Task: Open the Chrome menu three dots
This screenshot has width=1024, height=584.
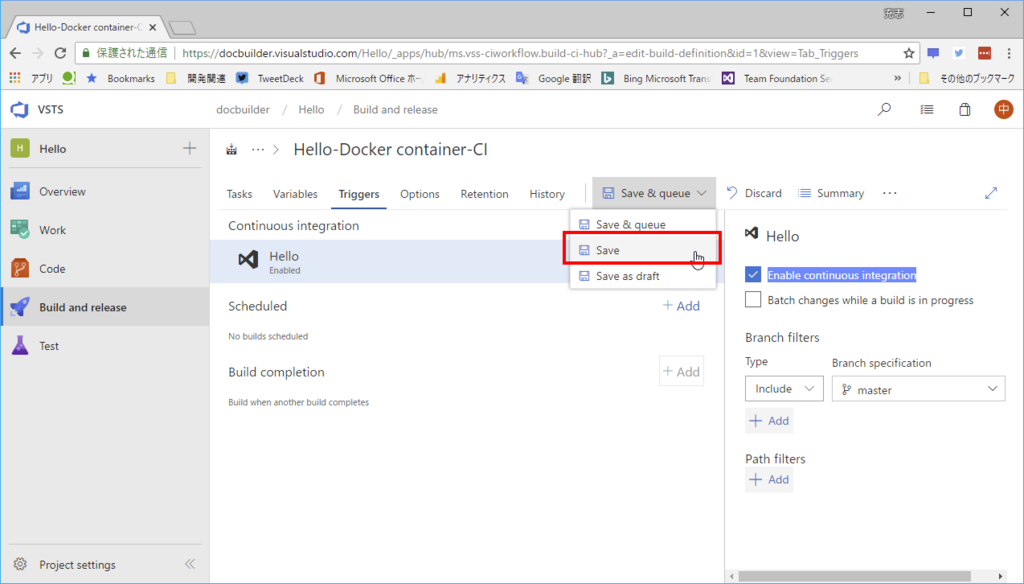Action: (x=1009, y=54)
